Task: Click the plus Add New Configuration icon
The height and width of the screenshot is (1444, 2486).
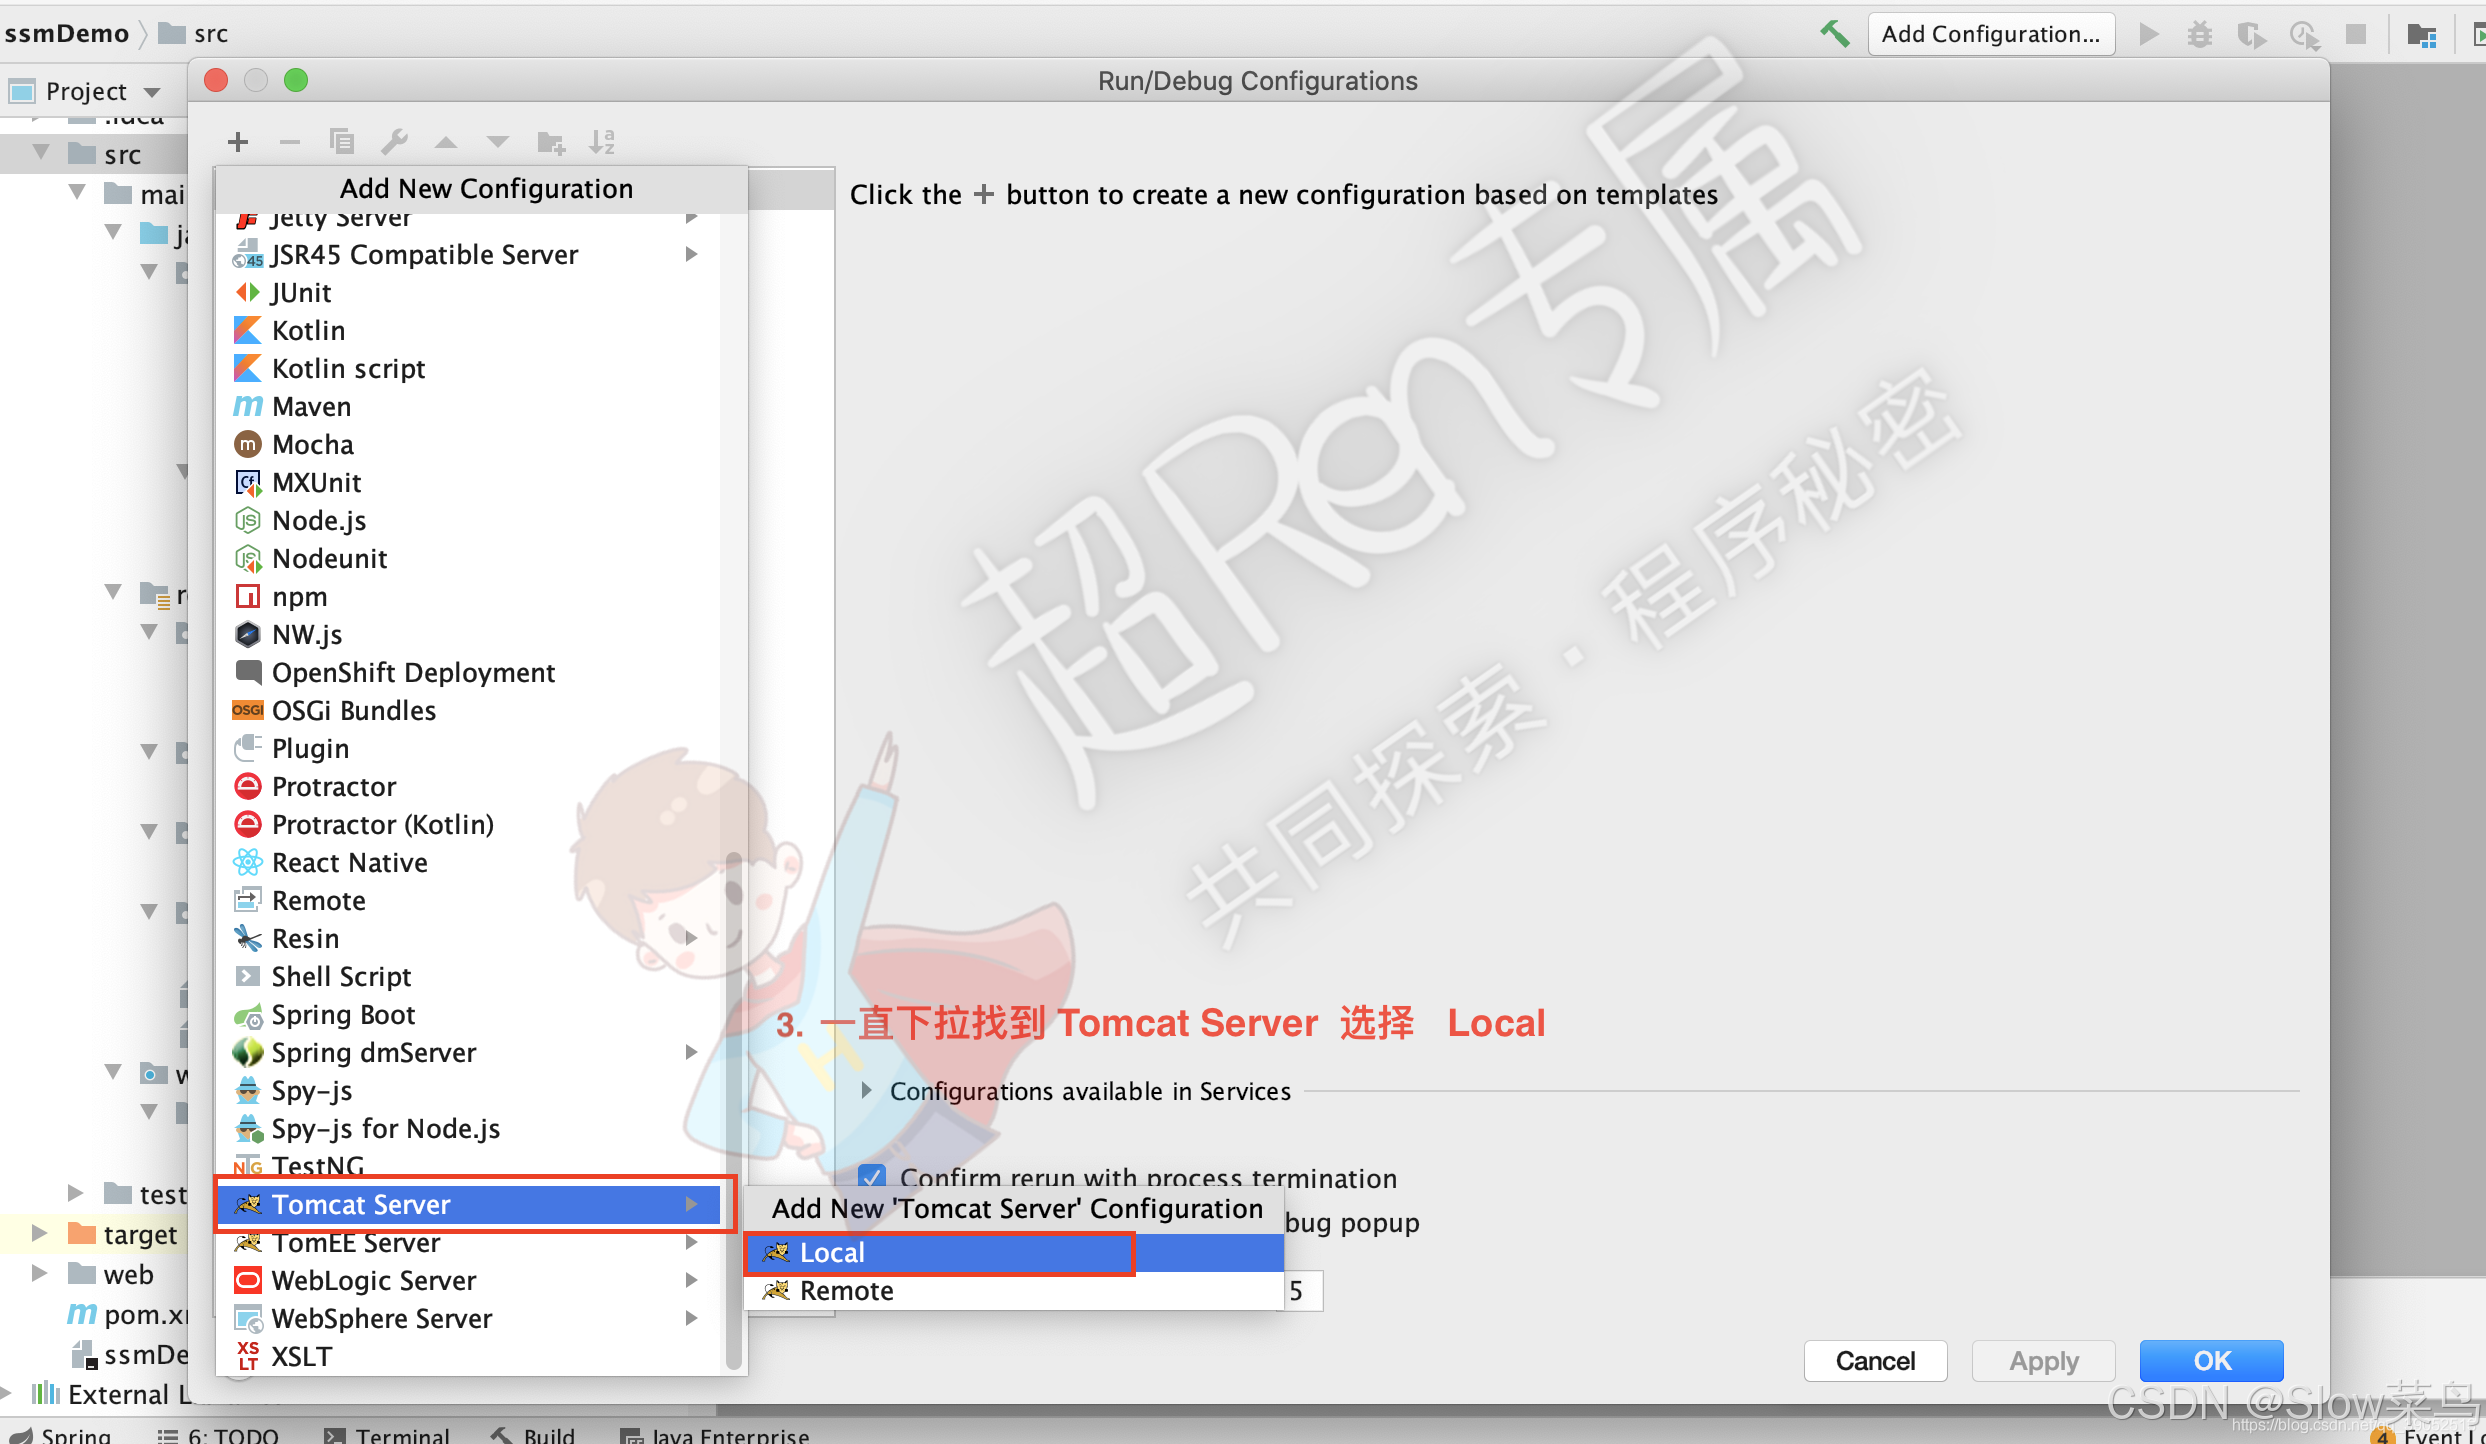Action: point(238,142)
